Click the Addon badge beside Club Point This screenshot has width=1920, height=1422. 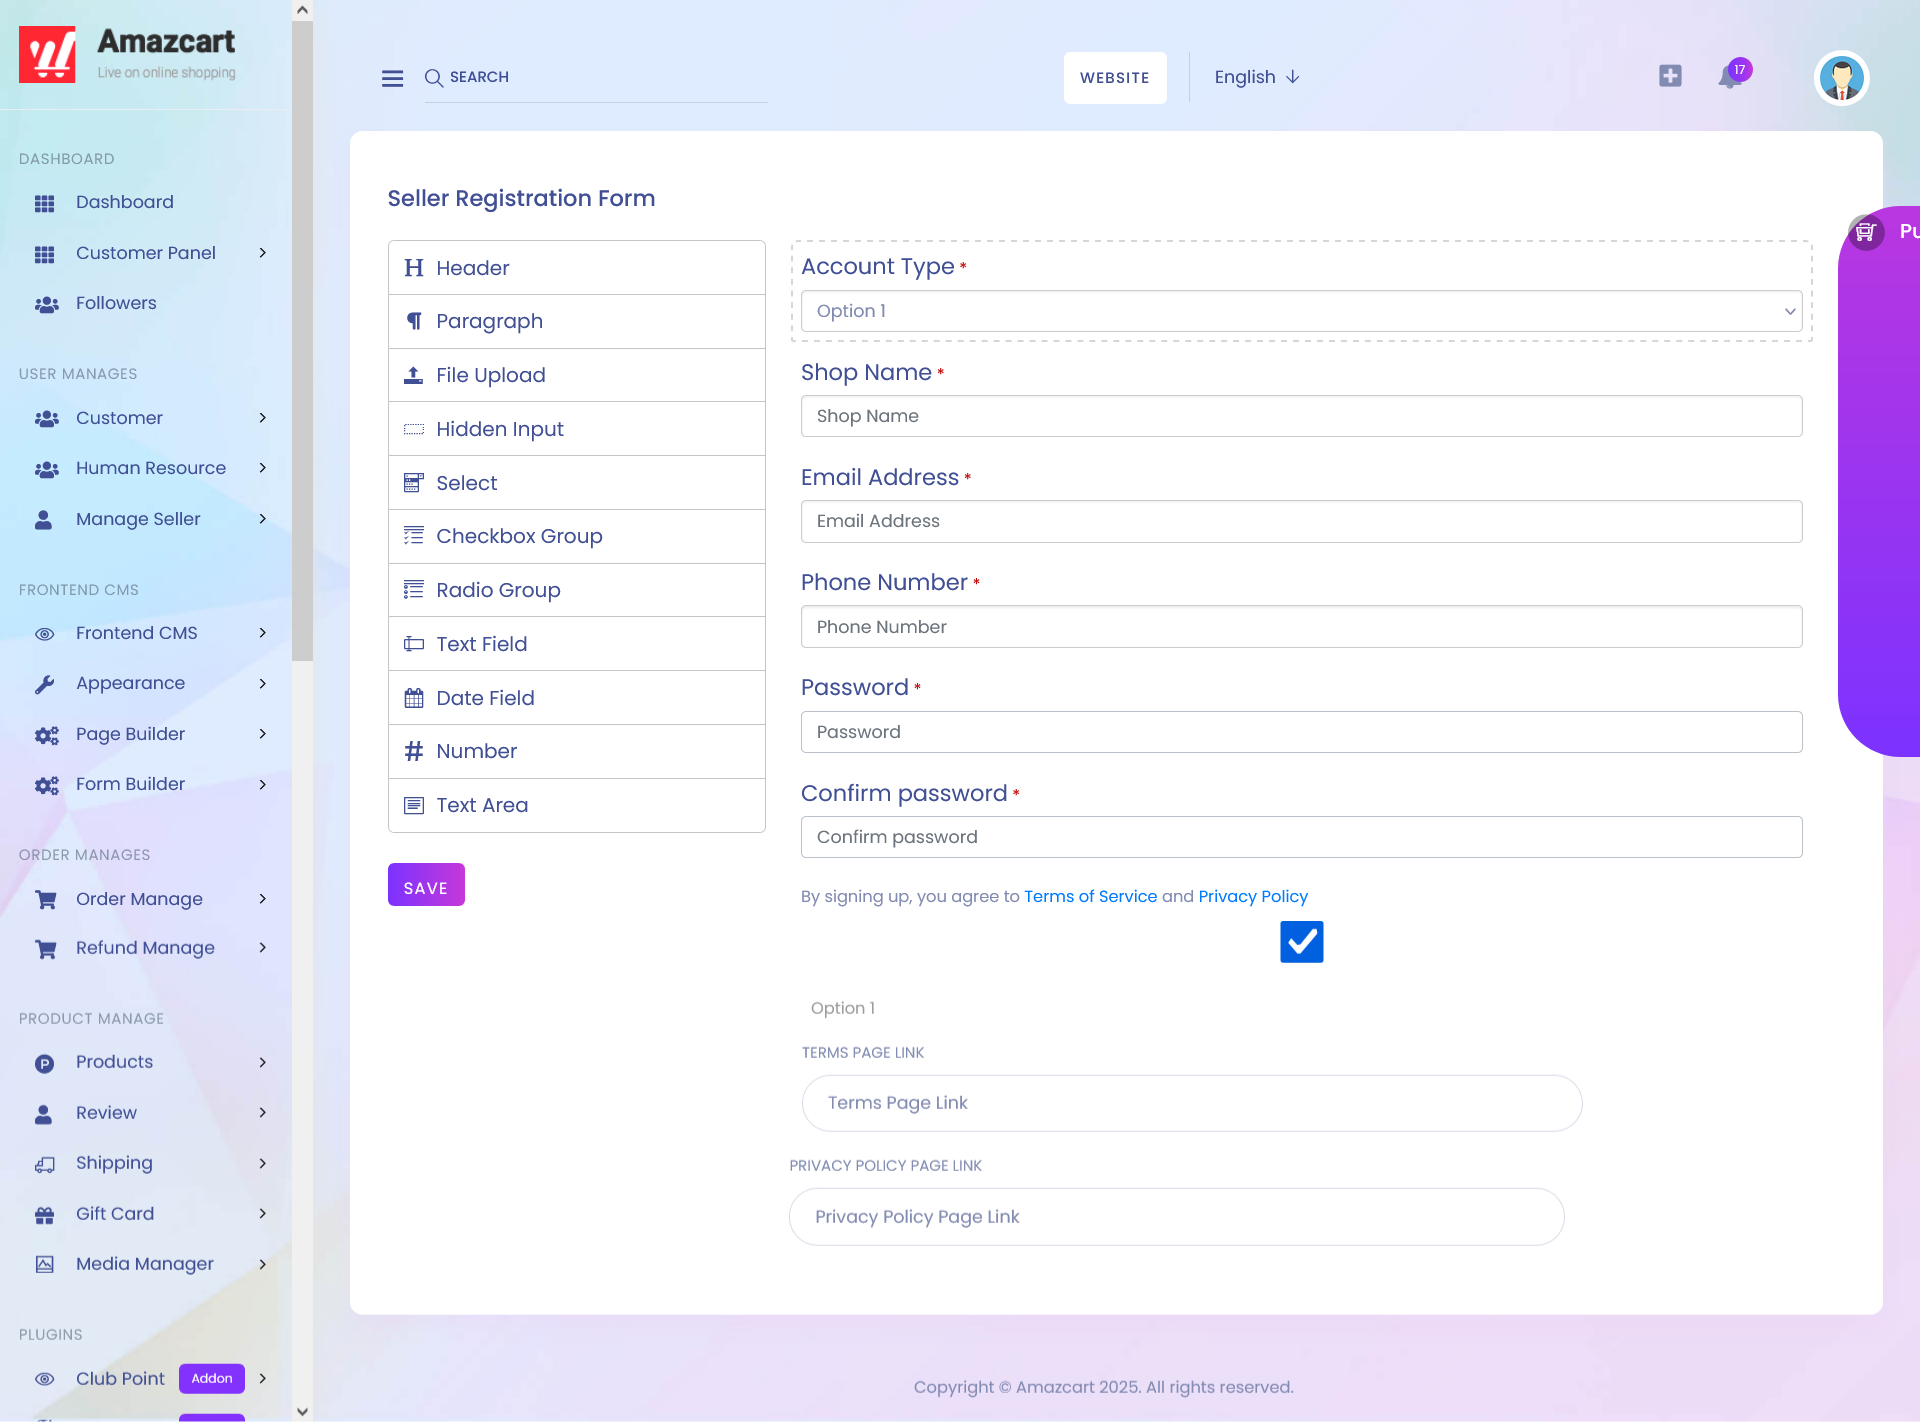(x=212, y=1379)
